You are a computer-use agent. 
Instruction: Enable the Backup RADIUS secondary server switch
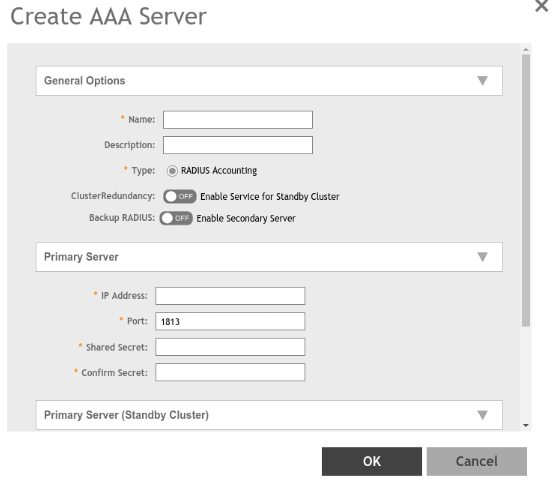[x=176, y=218]
